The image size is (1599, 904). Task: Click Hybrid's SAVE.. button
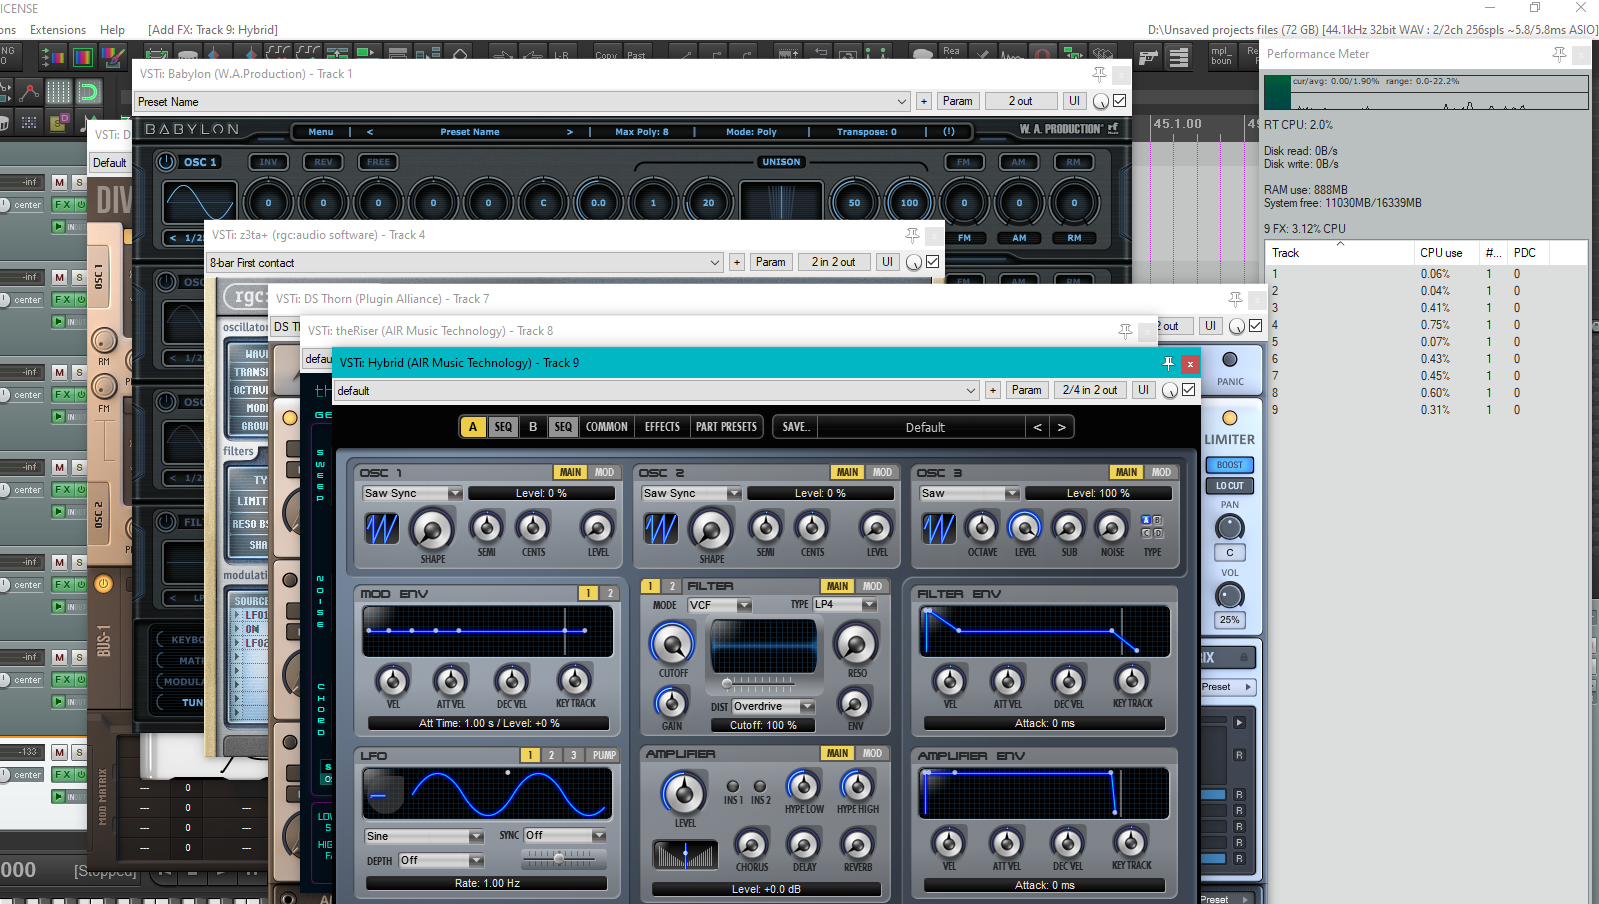(x=796, y=427)
